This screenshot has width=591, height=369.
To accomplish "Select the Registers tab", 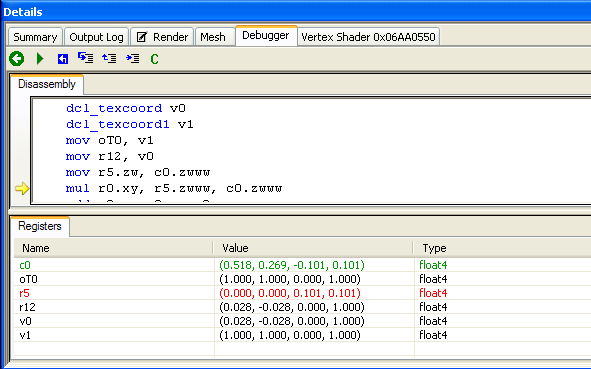I will (40, 226).
